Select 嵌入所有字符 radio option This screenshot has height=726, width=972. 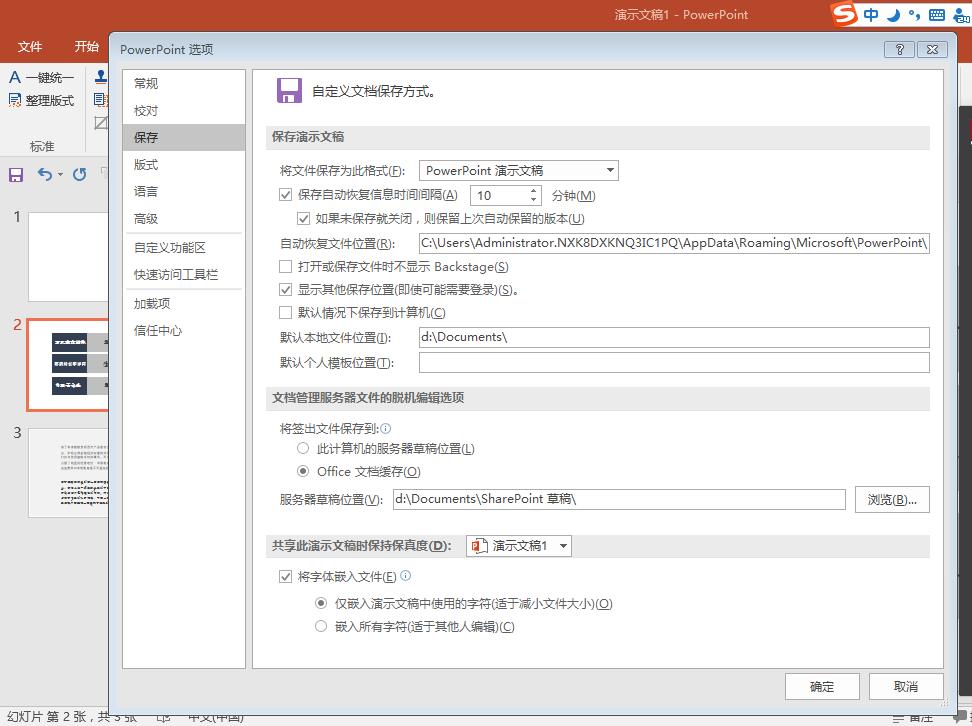(321, 627)
